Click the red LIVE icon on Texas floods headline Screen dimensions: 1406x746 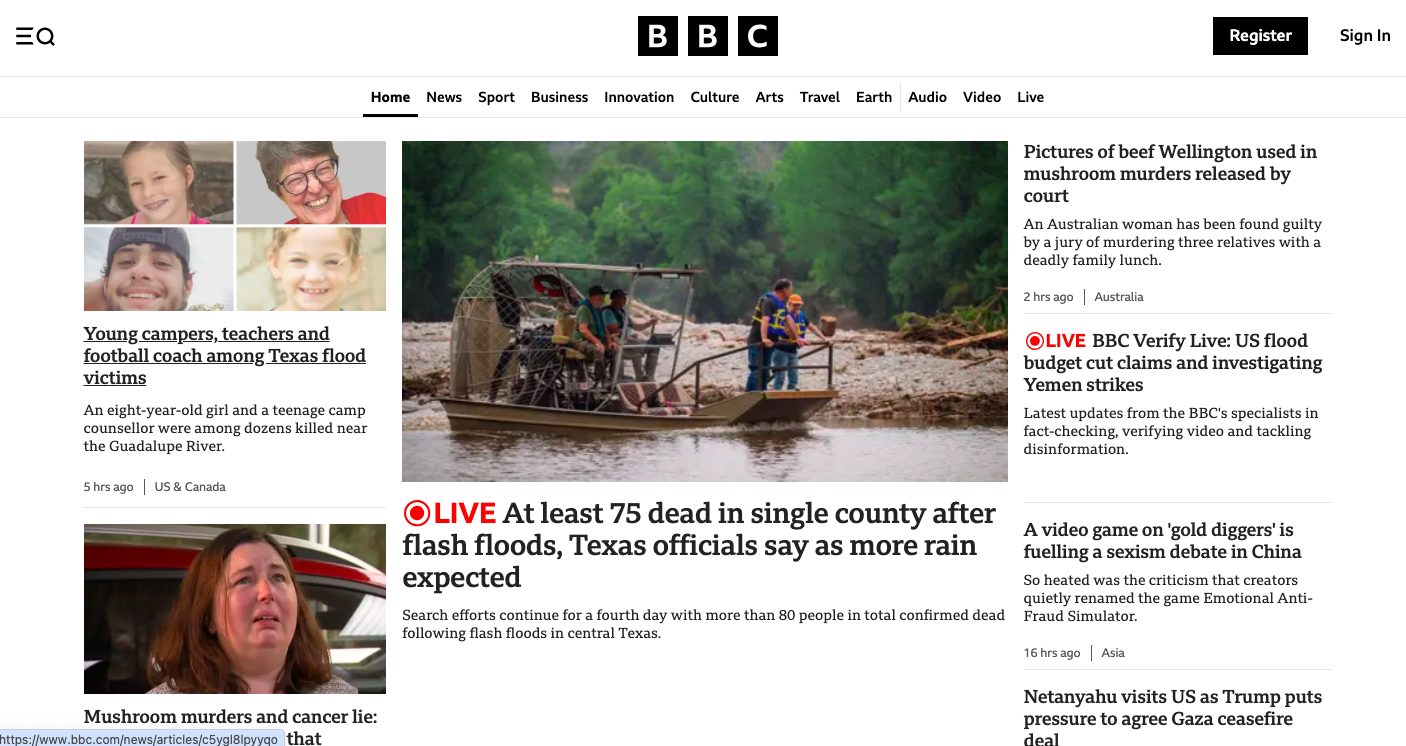pos(450,514)
